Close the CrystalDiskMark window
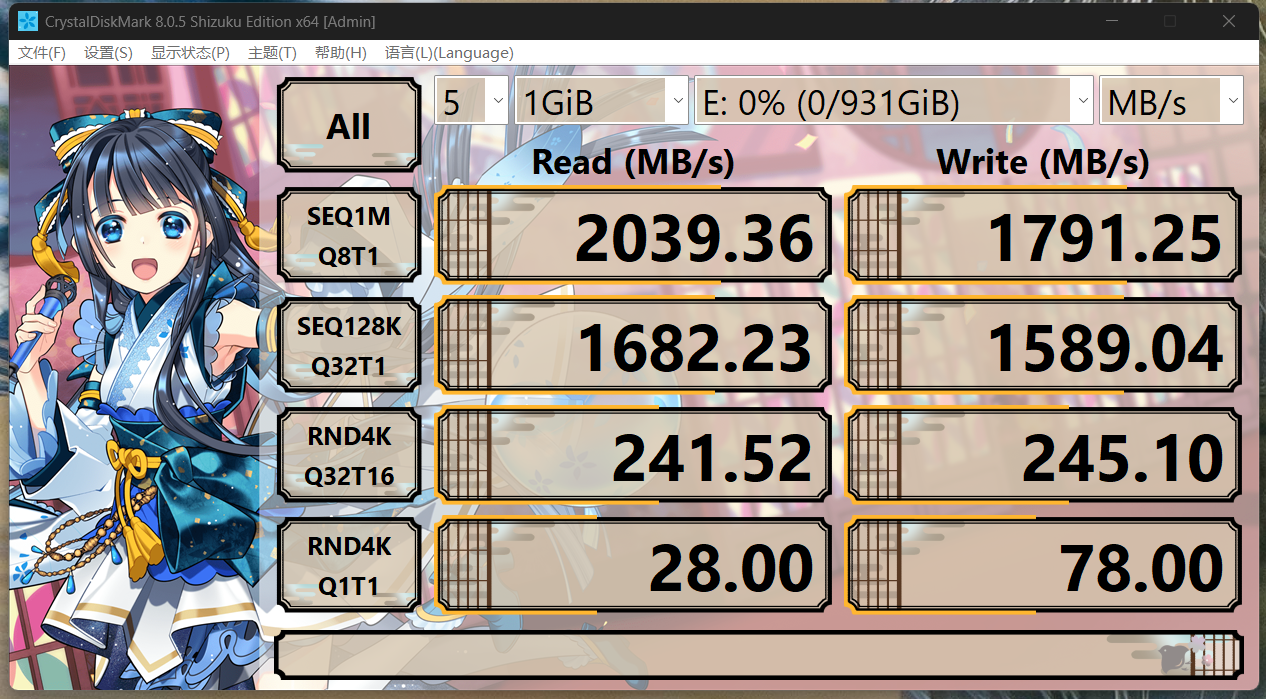This screenshot has height=699, width=1266. 1229,21
